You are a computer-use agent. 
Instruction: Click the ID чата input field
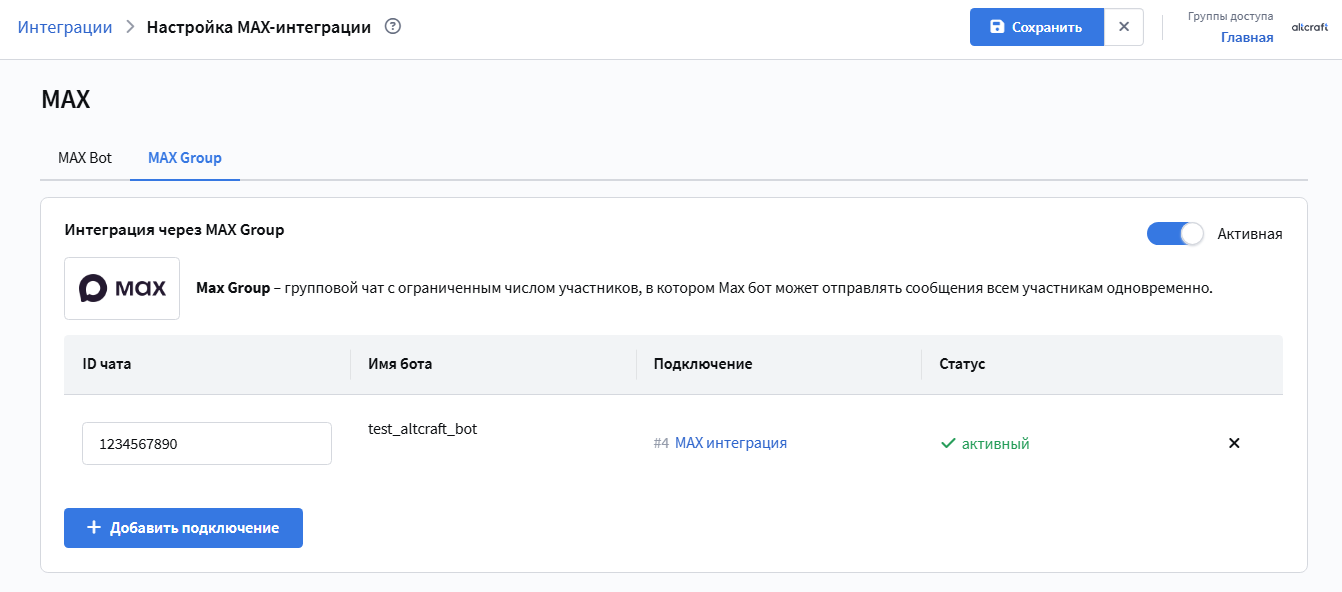click(x=207, y=443)
